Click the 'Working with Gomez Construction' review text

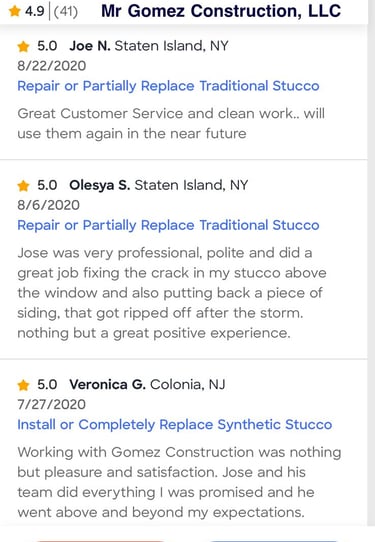(x=179, y=482)
